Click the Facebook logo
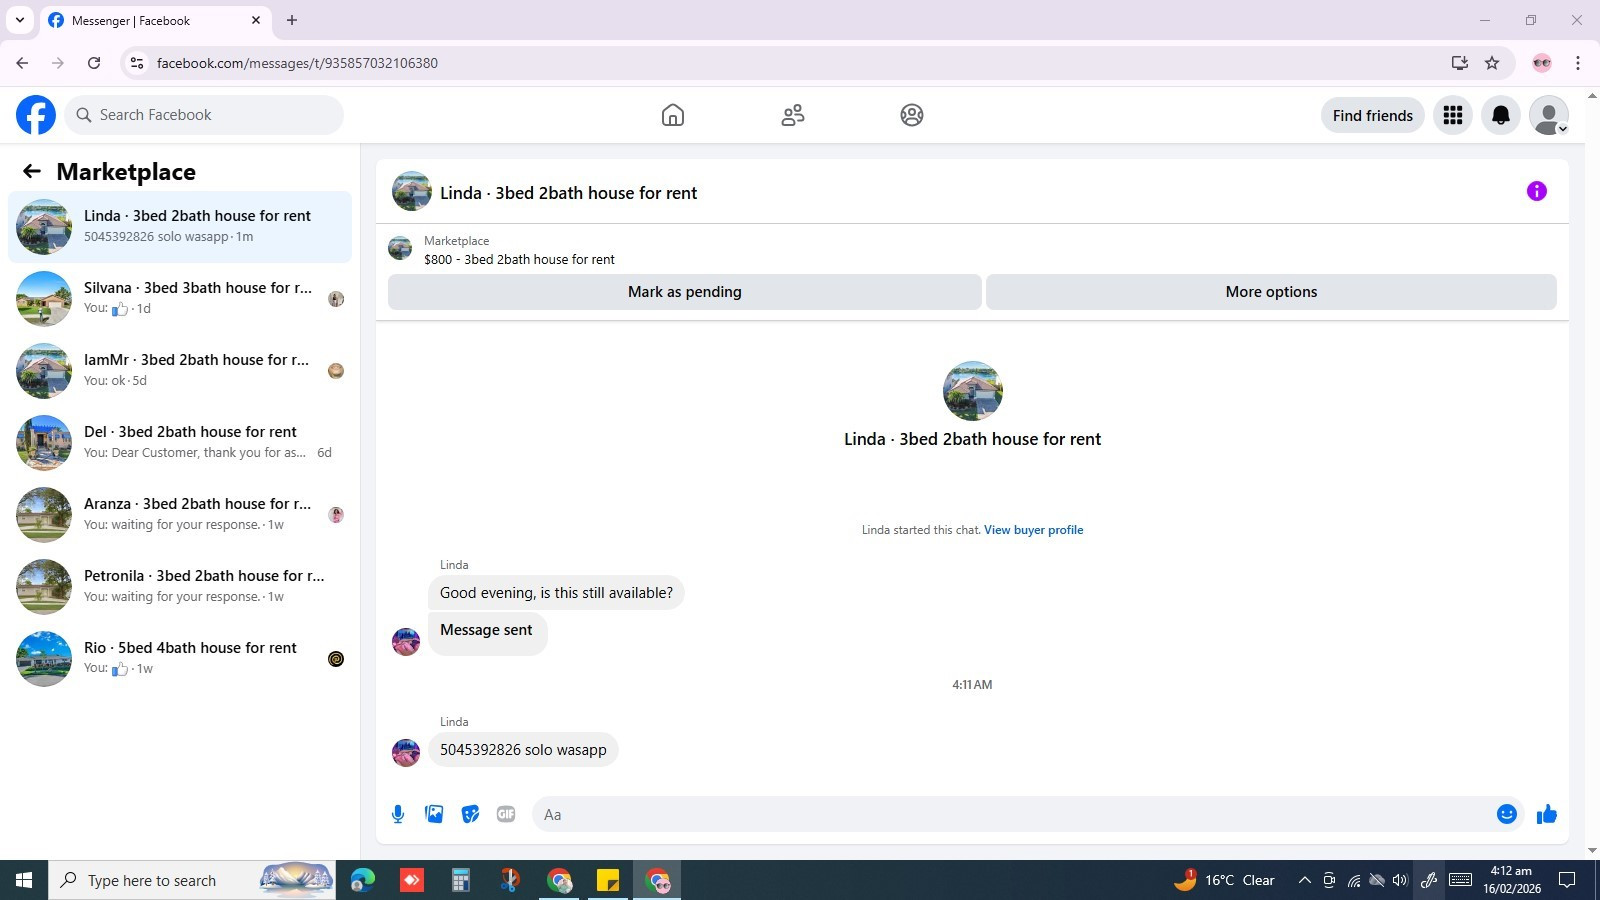 point(36,115)
